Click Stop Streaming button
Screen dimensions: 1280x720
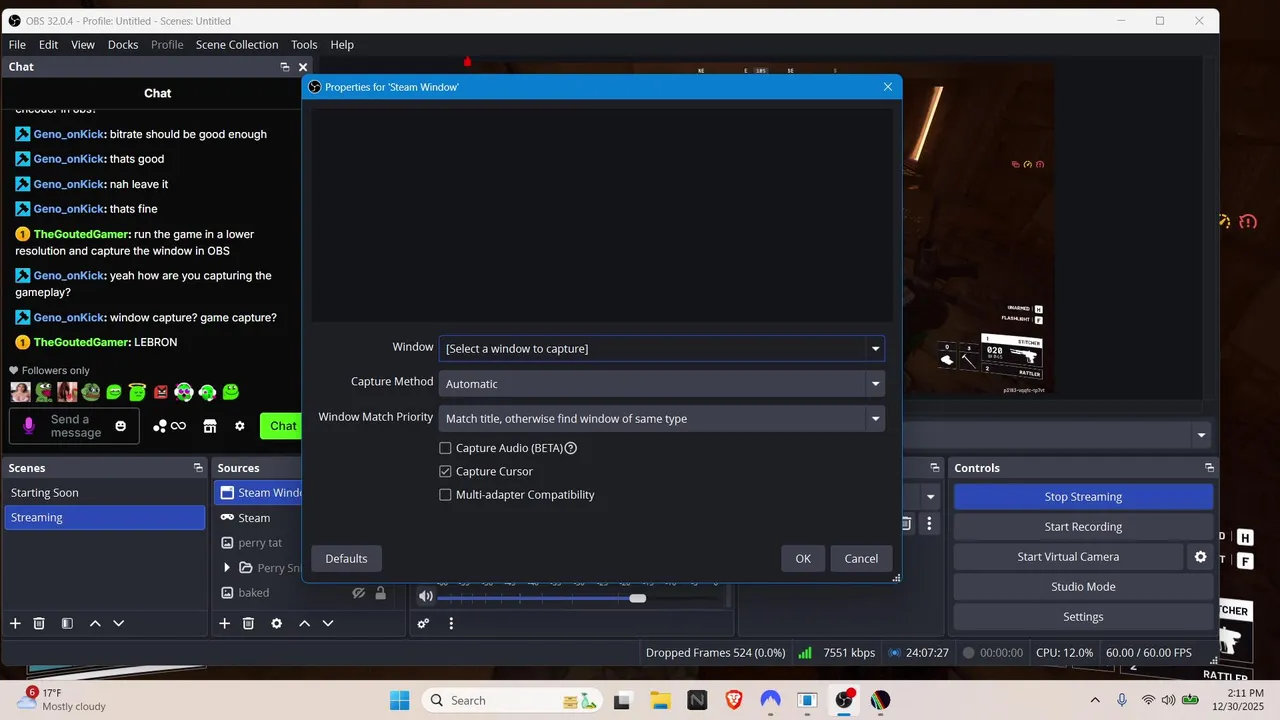point(1083,497)
